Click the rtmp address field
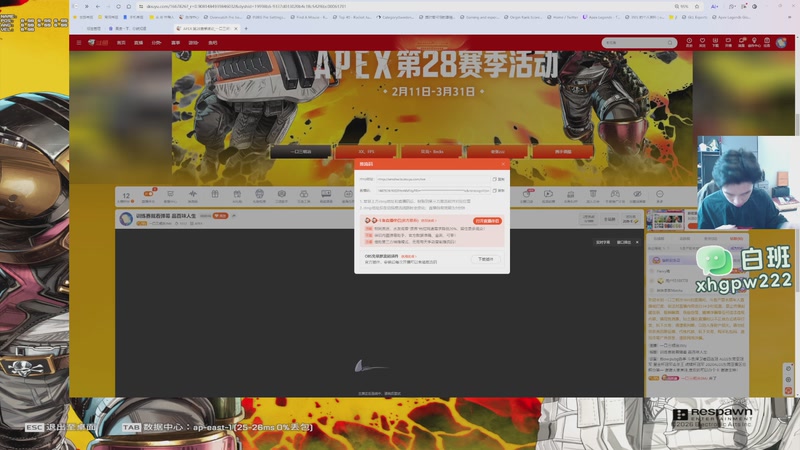This screenshot has width=800, height=450. (x=432, y=179)
